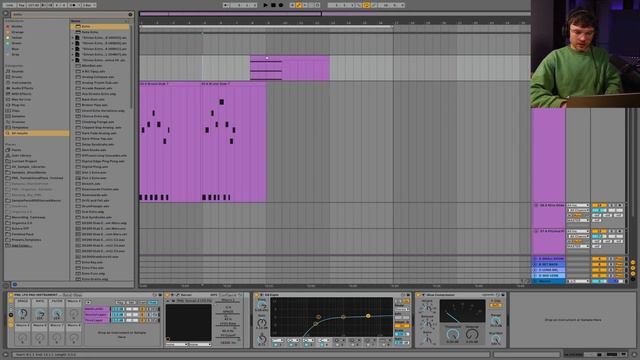
Task: Expand the second Simon Echo result
Action: coord(73,43)
